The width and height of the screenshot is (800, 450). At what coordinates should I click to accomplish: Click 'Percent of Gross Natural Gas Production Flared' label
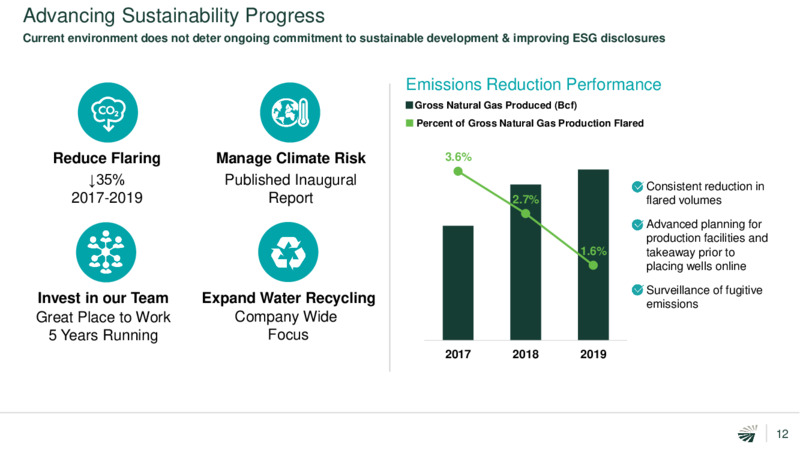pyautogui.click(x=530, y=123)
